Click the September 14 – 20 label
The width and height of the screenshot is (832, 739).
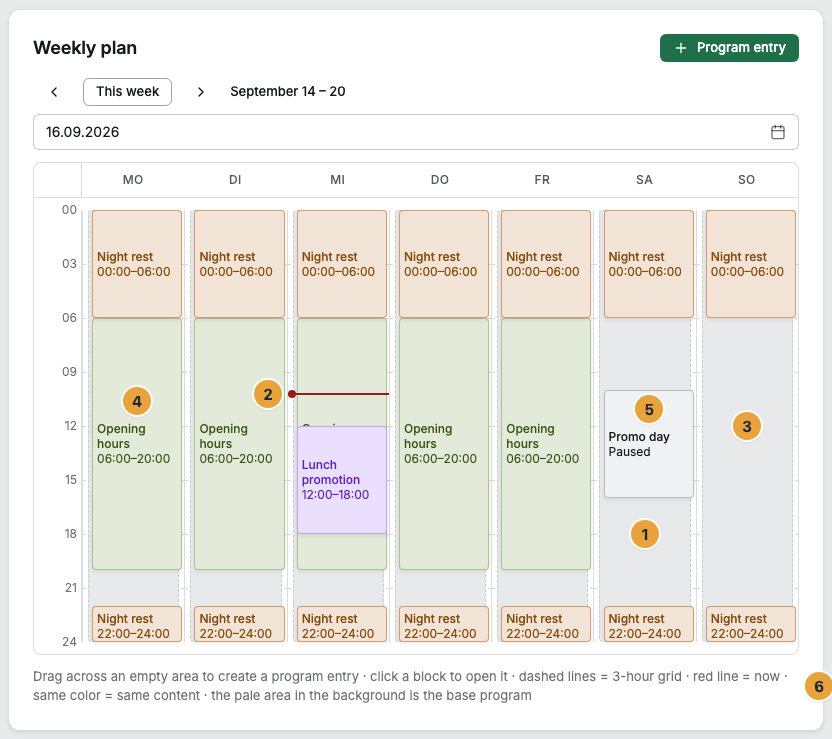pyautogui.click(x=288, y=92)
